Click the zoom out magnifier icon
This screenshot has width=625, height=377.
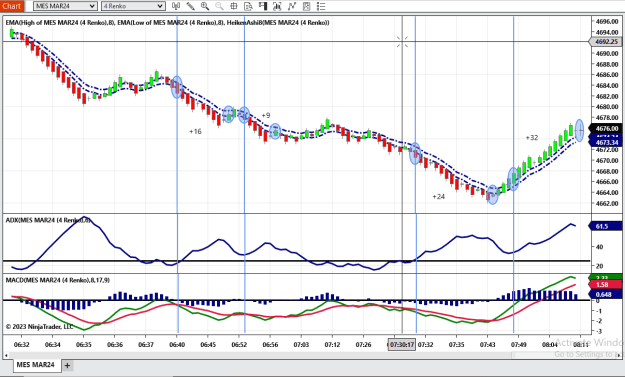pyautogui.click(x=219, y=6)
